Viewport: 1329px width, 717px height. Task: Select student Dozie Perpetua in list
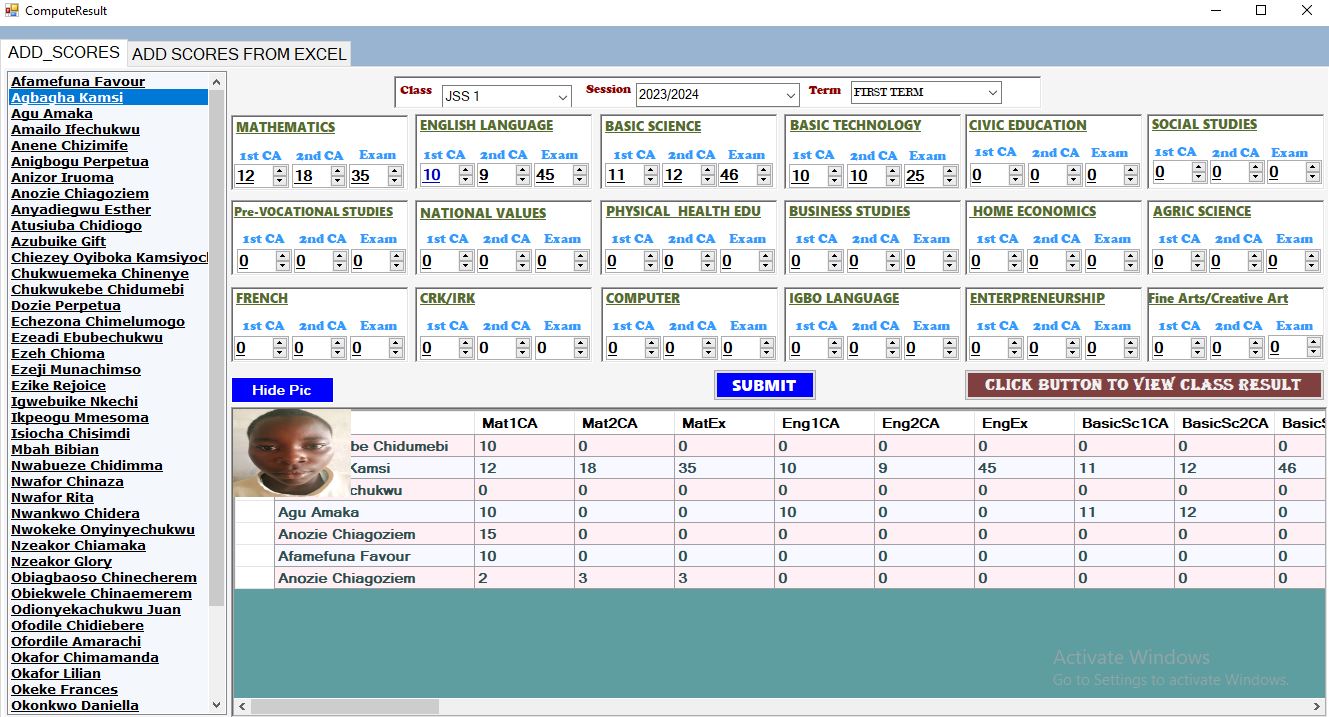coord(66,305)
